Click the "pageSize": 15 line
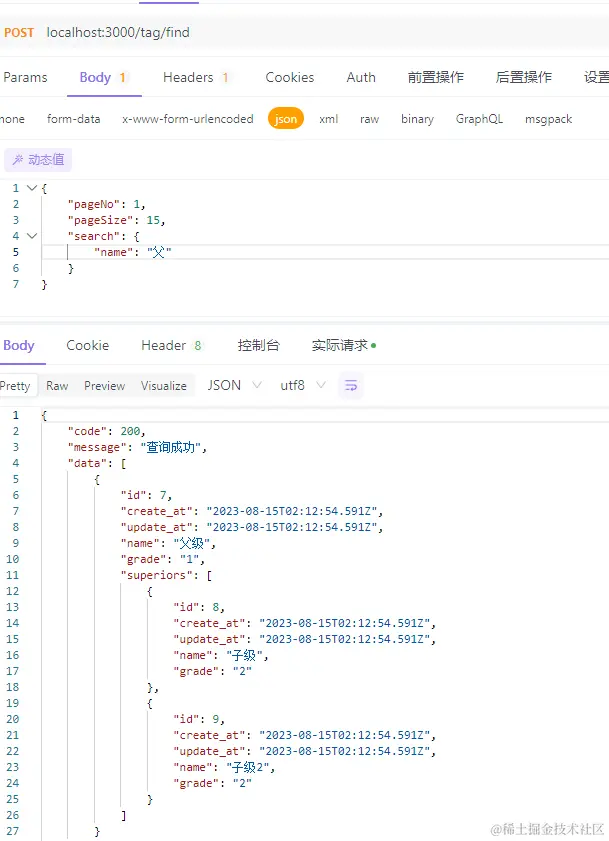 (116, 220)
